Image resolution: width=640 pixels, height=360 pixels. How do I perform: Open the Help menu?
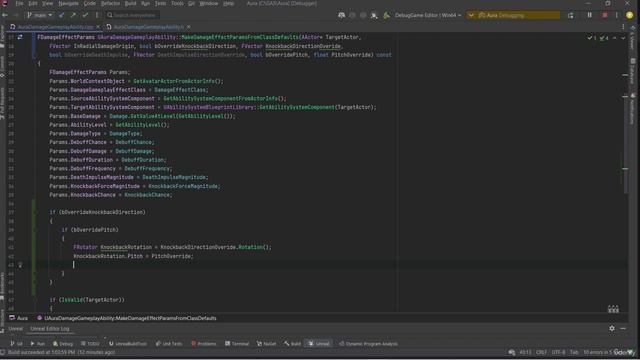coord(229,3)
